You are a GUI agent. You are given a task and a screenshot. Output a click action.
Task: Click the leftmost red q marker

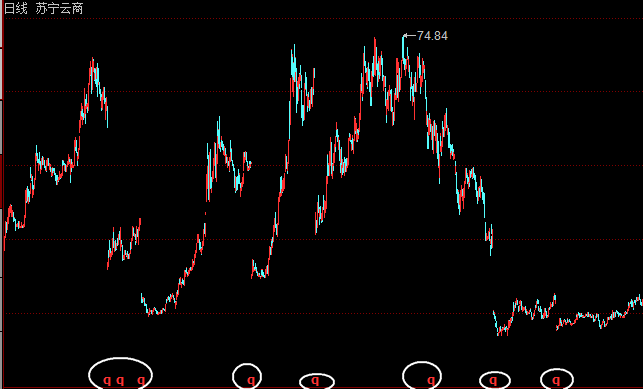(x=107, y=380)
